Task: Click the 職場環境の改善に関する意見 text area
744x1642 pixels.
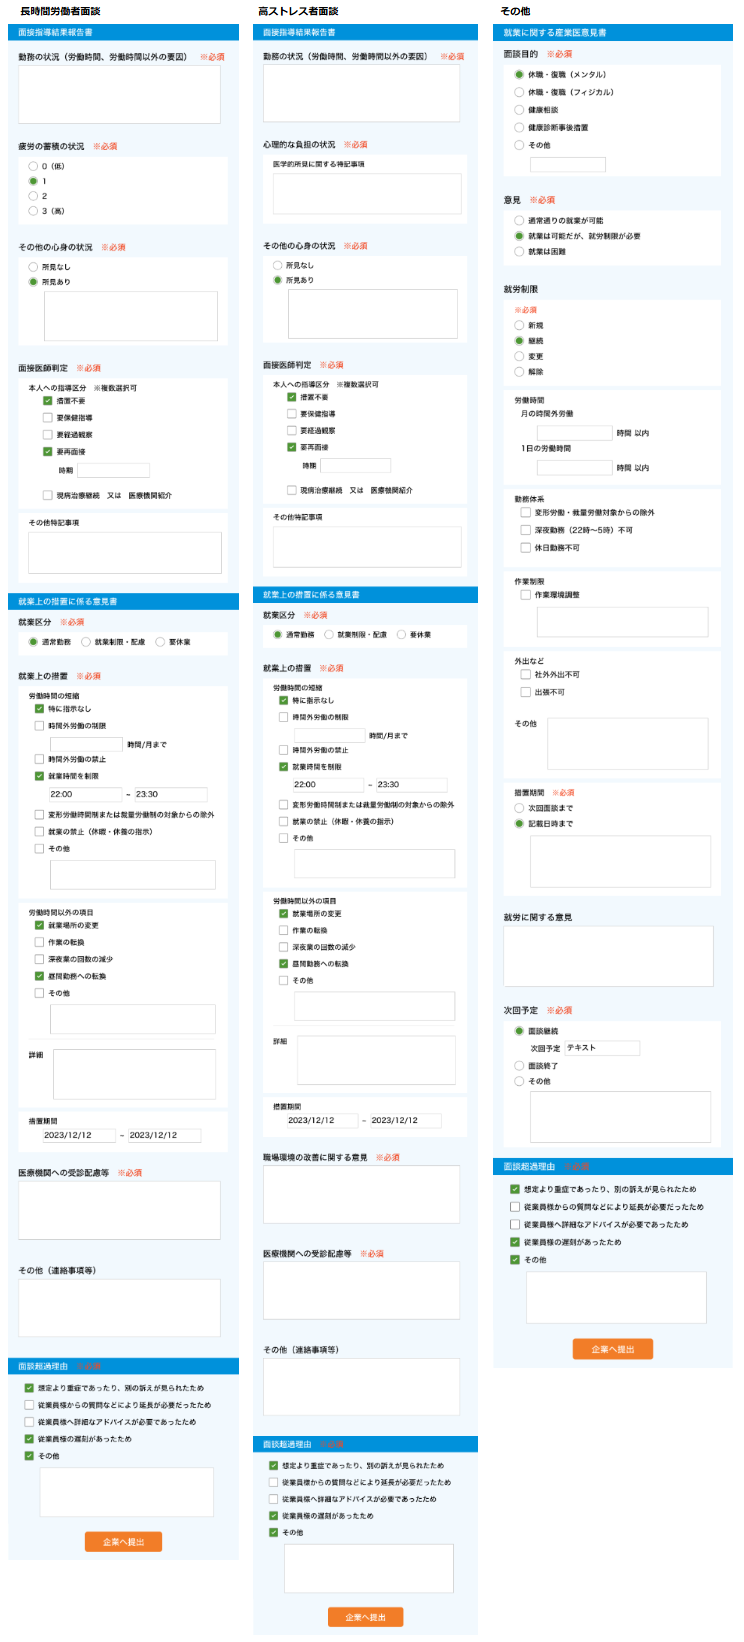Action: pos(361,1194)
